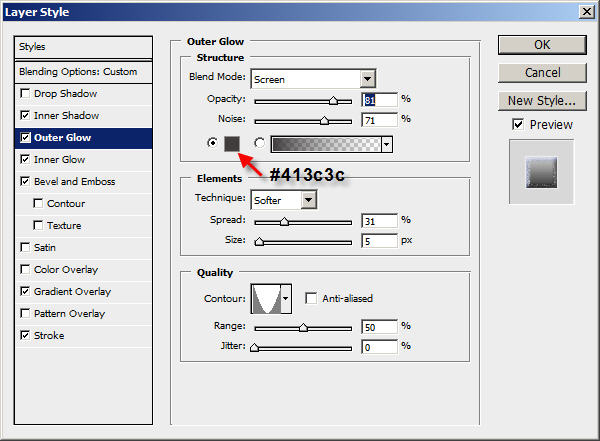
Task: Select the gradient glow radio button
Action: pos(259,143)
